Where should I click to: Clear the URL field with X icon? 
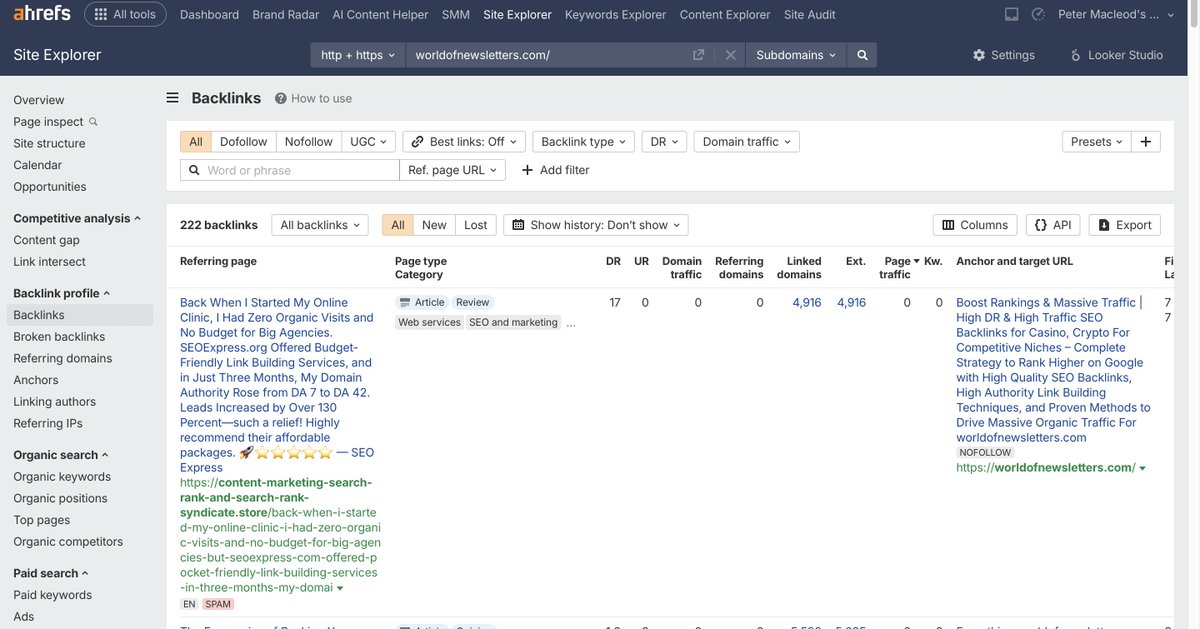(731, 55)
